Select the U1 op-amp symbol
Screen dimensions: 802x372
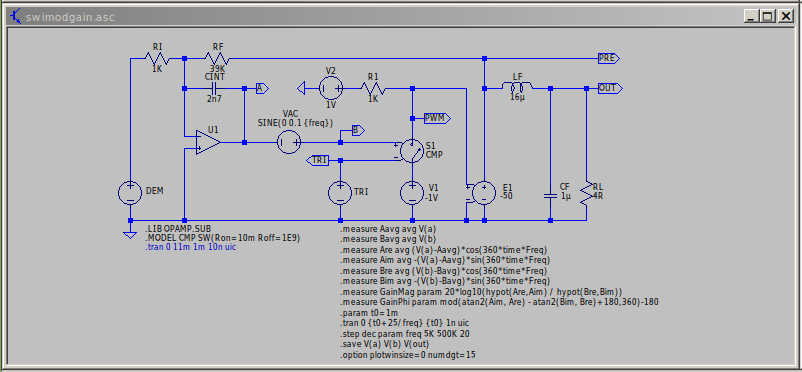pyautogui.click(x=208, y=142)
